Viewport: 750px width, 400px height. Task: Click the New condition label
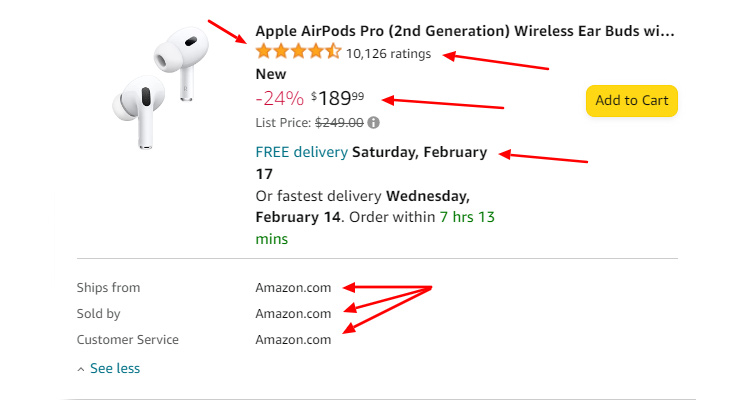point(271,74)
